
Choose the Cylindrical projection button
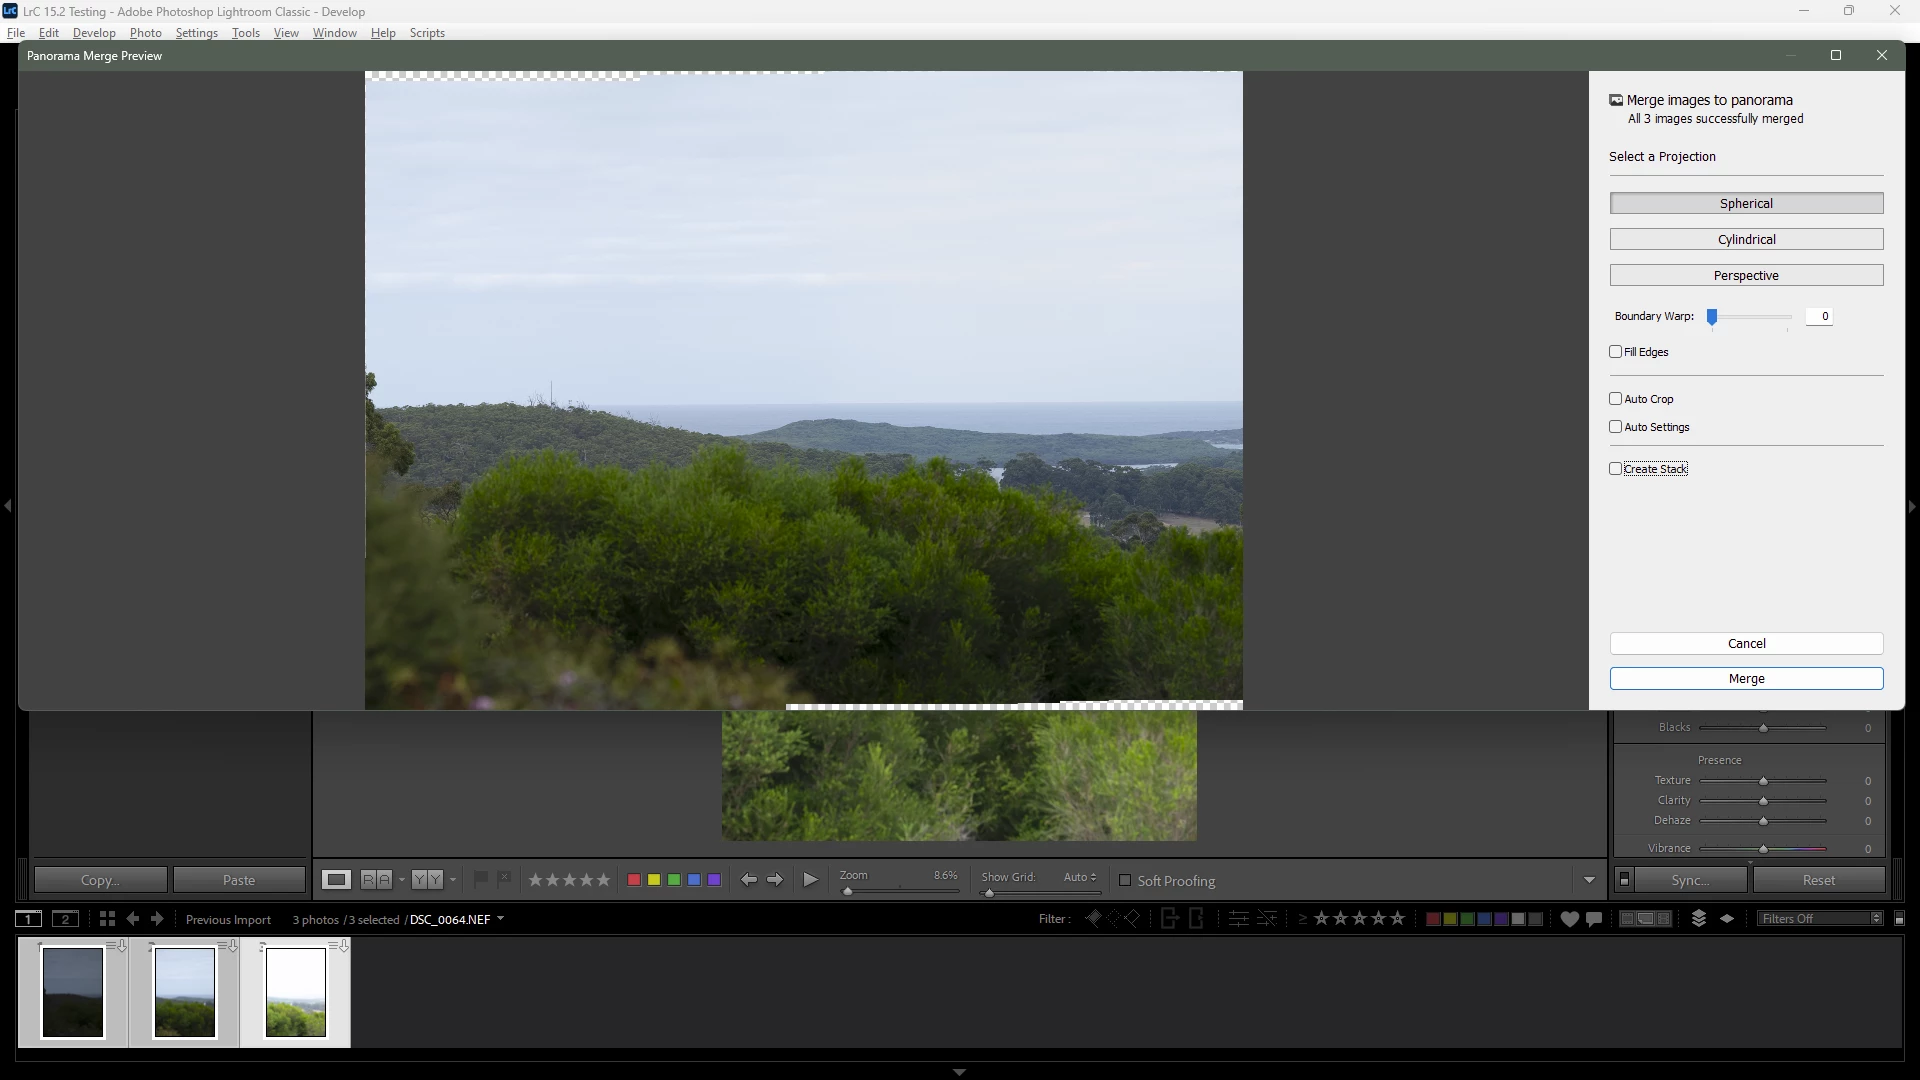coord(1746,240)
